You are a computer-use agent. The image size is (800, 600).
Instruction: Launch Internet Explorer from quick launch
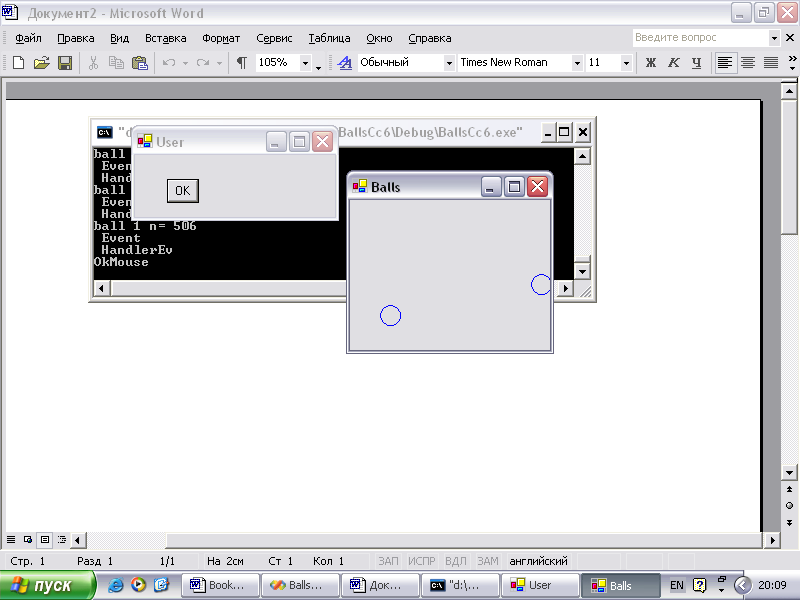116,585
